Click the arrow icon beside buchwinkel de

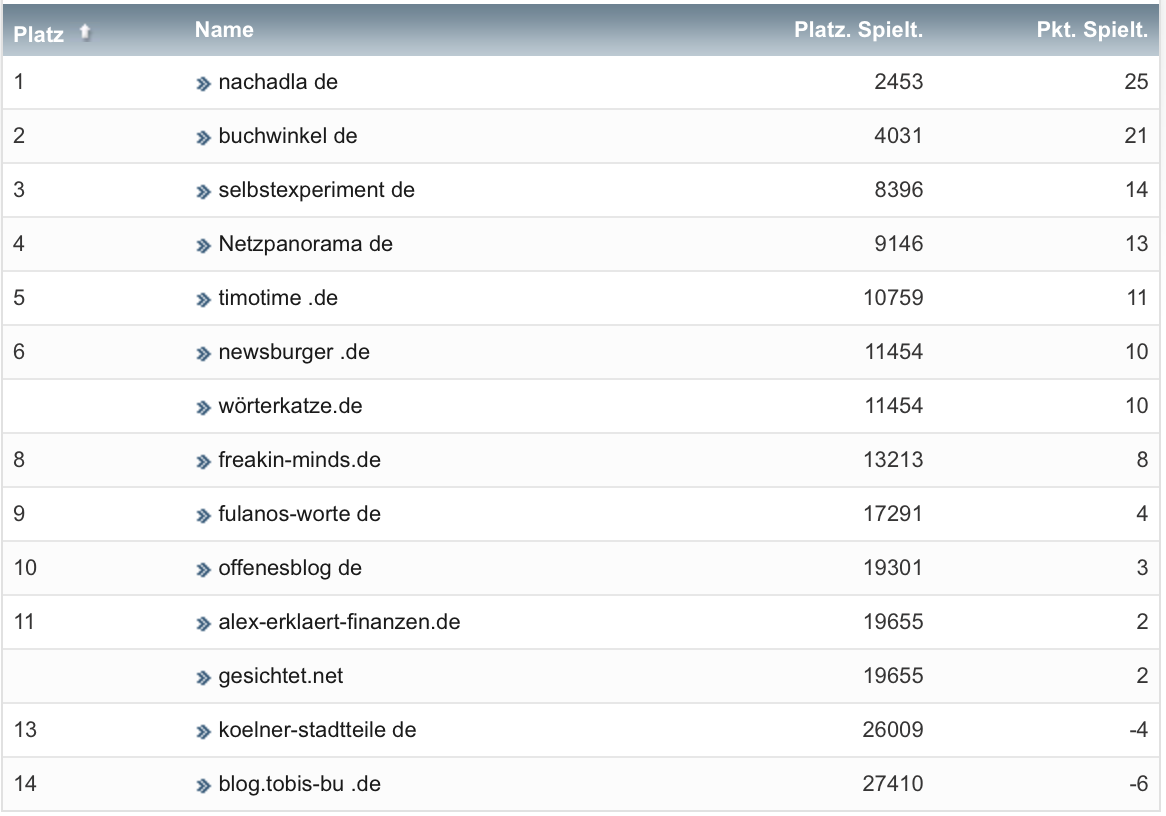click(x=204, y=138)
